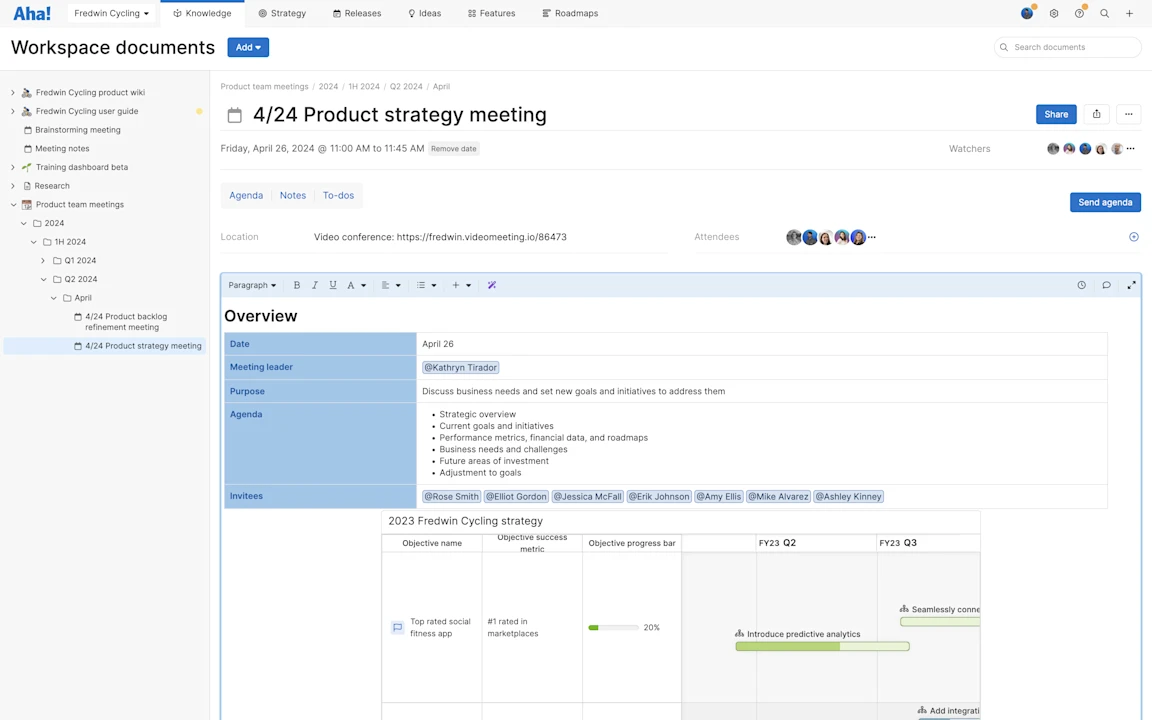Open the text alignment dropdown
Viewport: 1152px width, 720px height.
tap(391, 285)
